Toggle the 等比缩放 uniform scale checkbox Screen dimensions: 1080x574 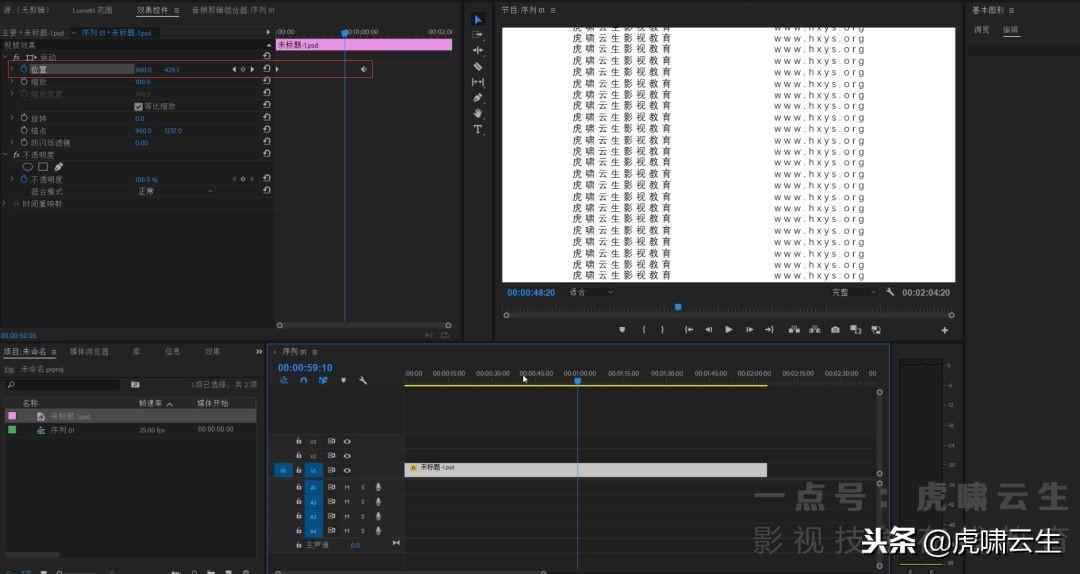138,106
